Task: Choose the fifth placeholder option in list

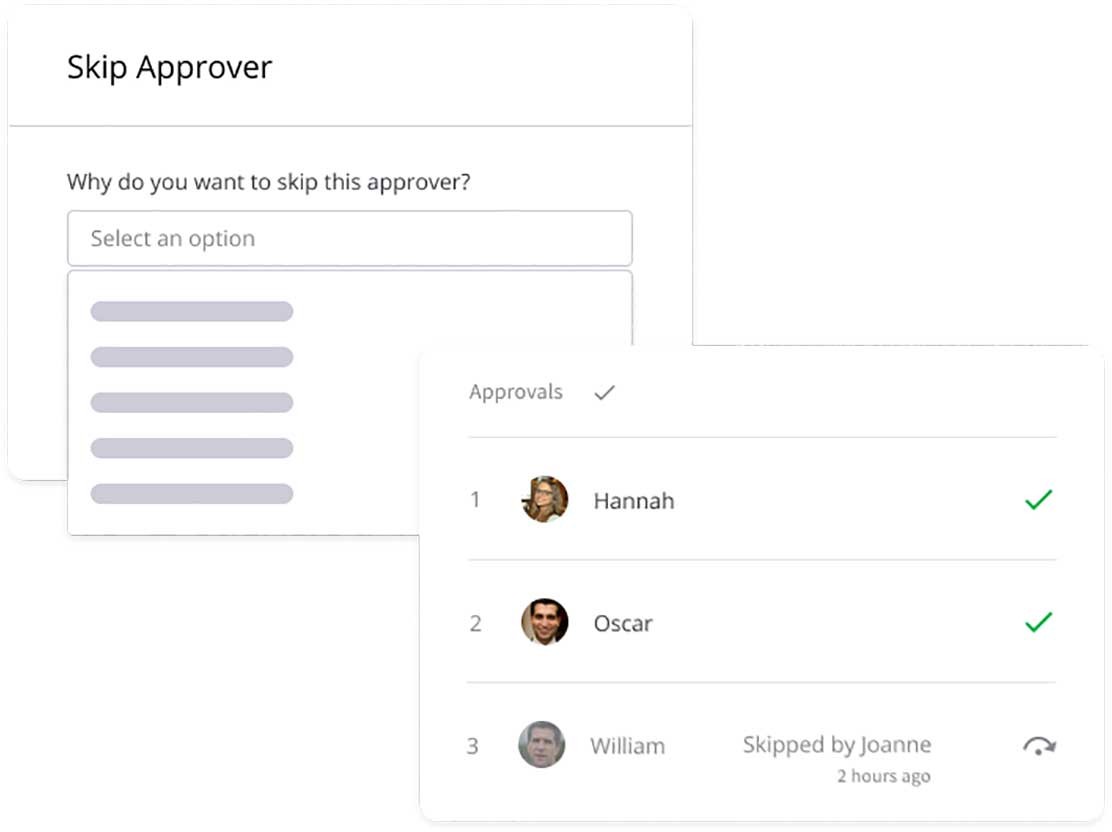Action: tap(192, 493)
